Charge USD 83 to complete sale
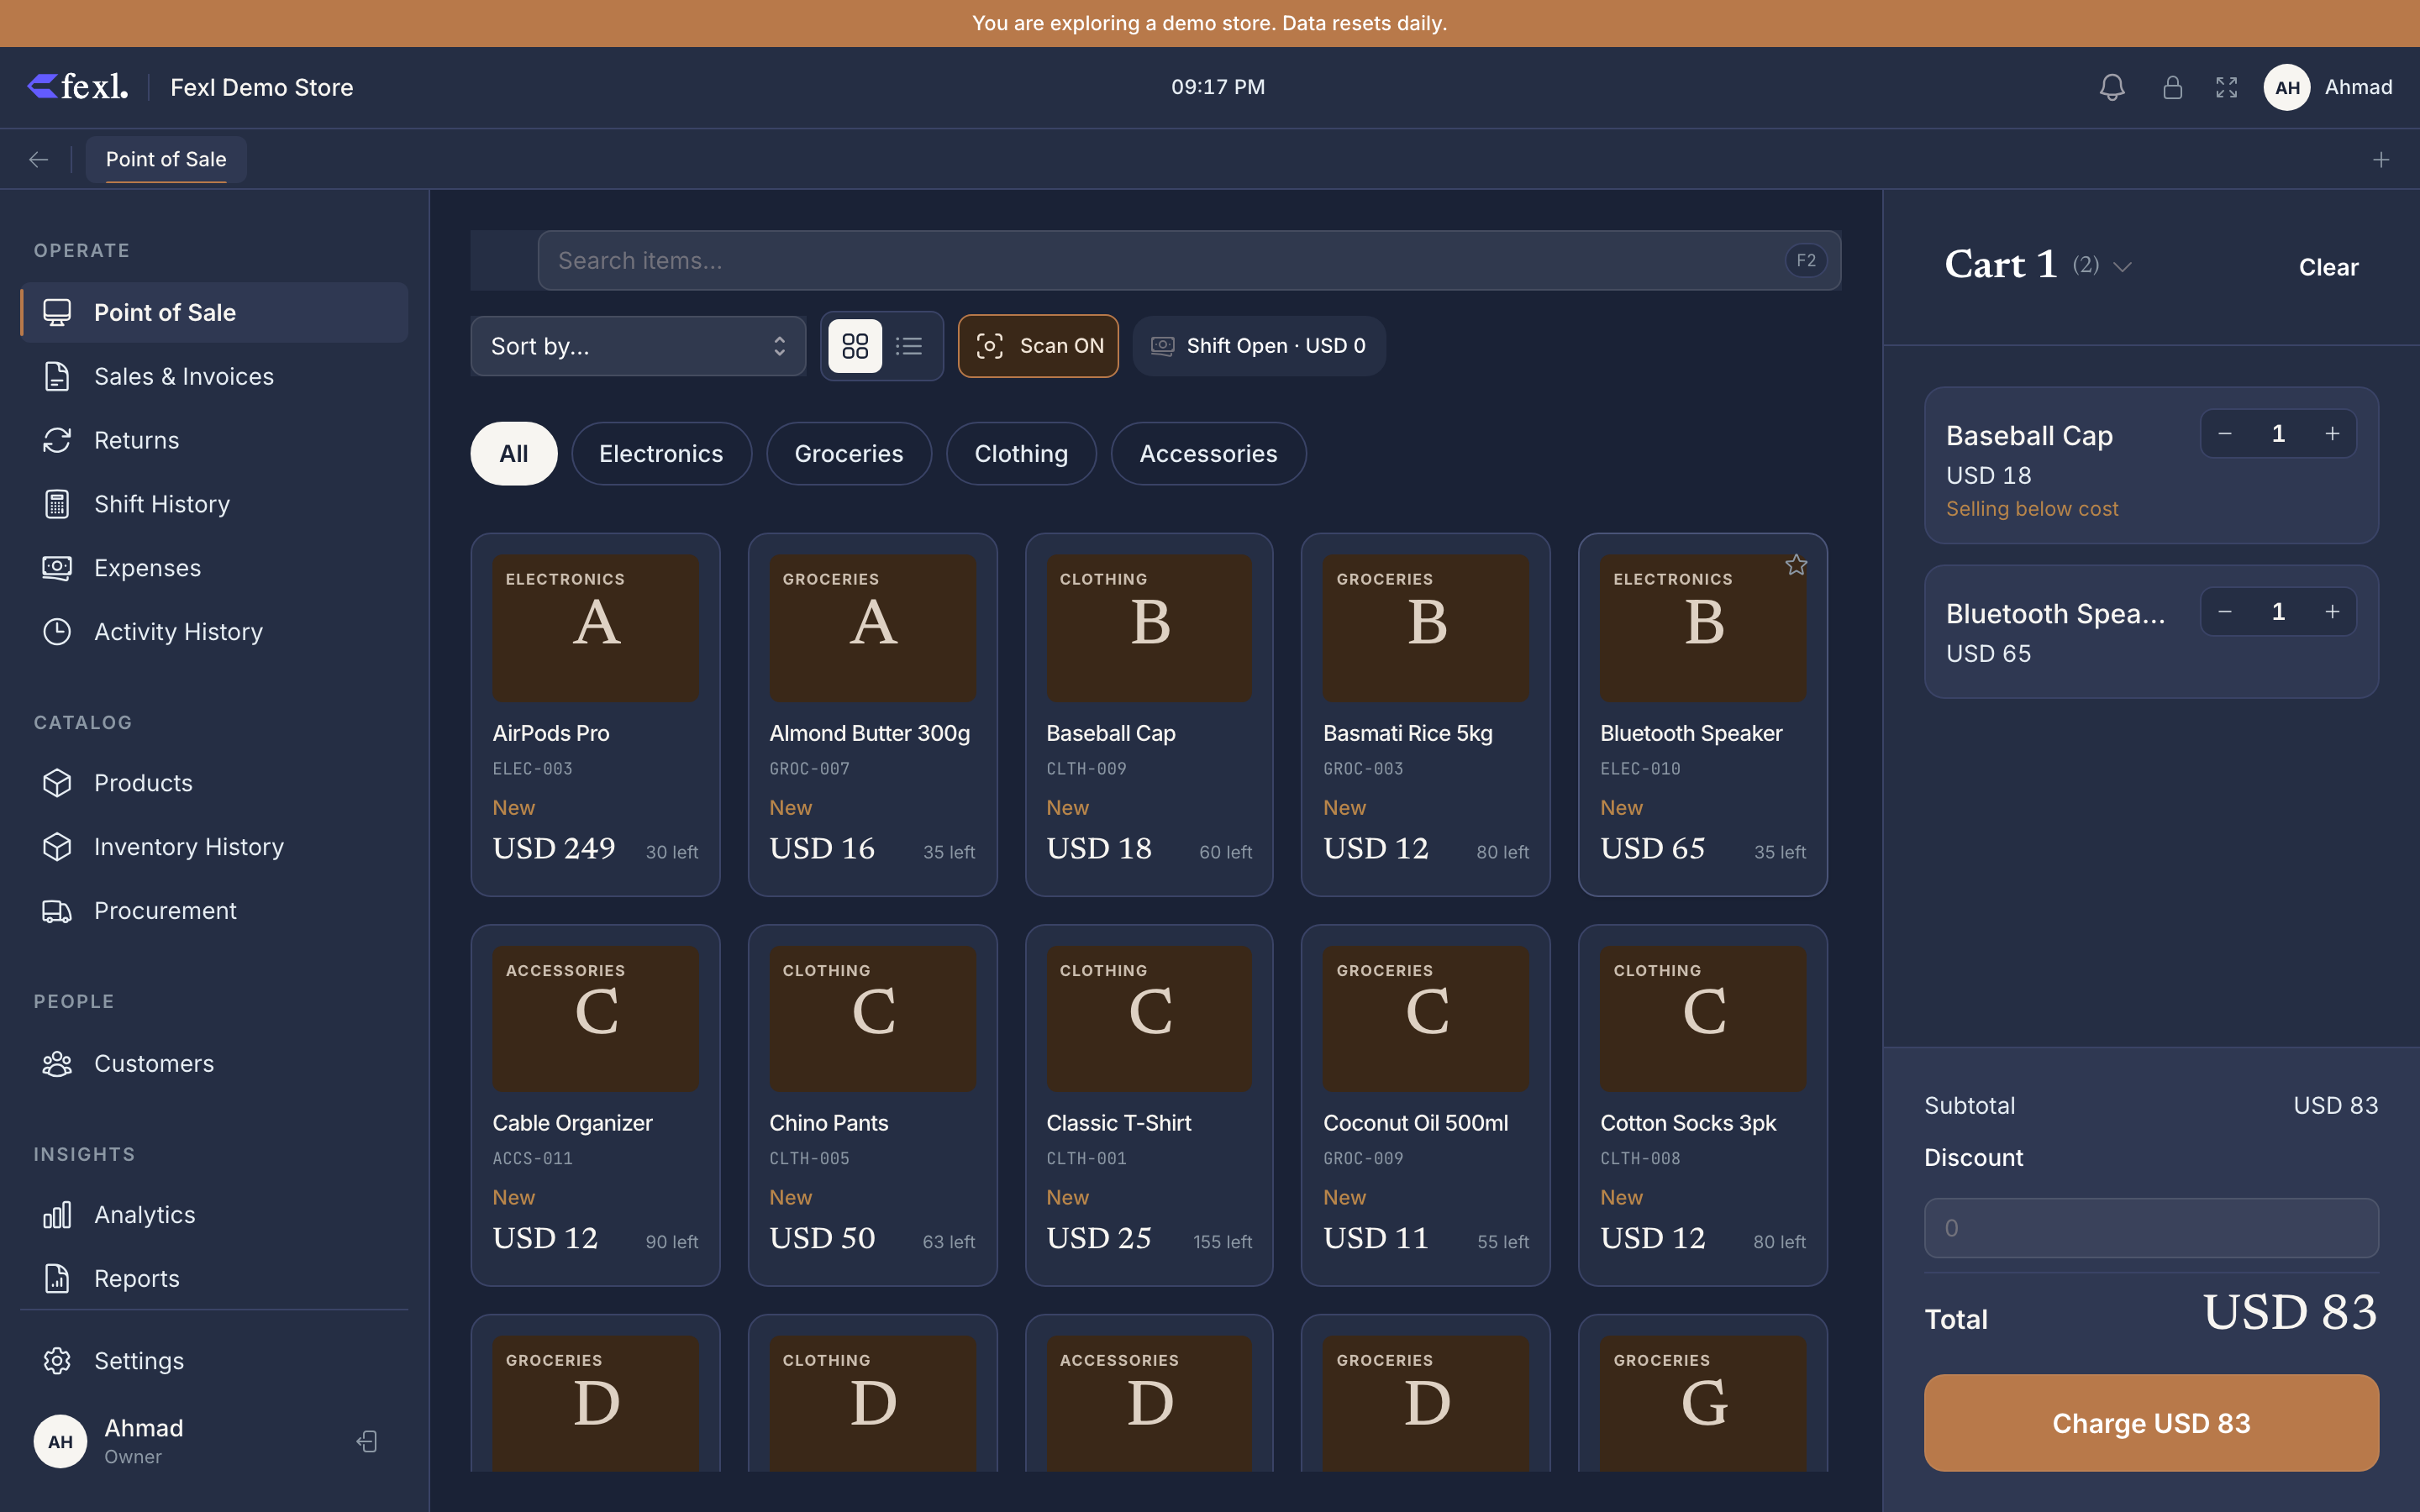 coord(2151,1422)
